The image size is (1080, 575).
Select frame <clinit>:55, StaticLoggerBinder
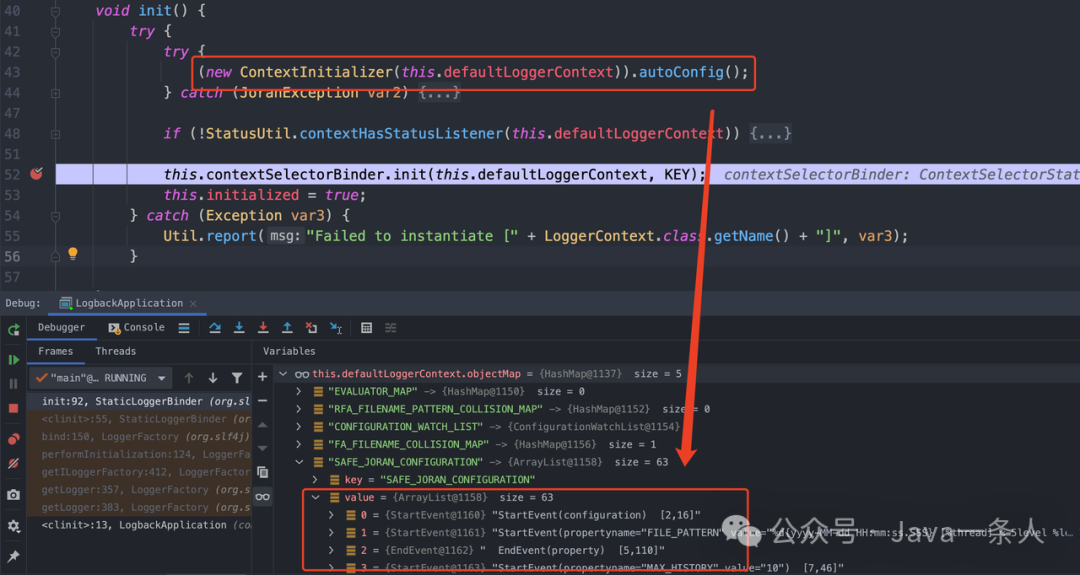click(139, 419)
